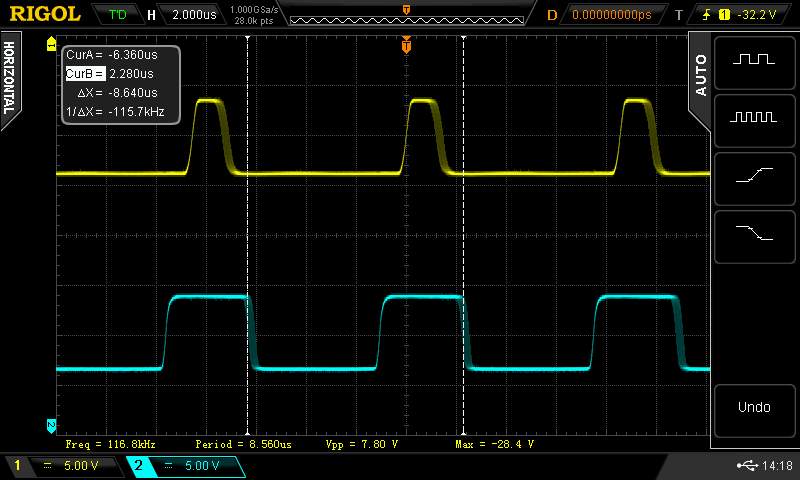
Task: Open the HORIZONTAL side tab
Action: [11, 78]
